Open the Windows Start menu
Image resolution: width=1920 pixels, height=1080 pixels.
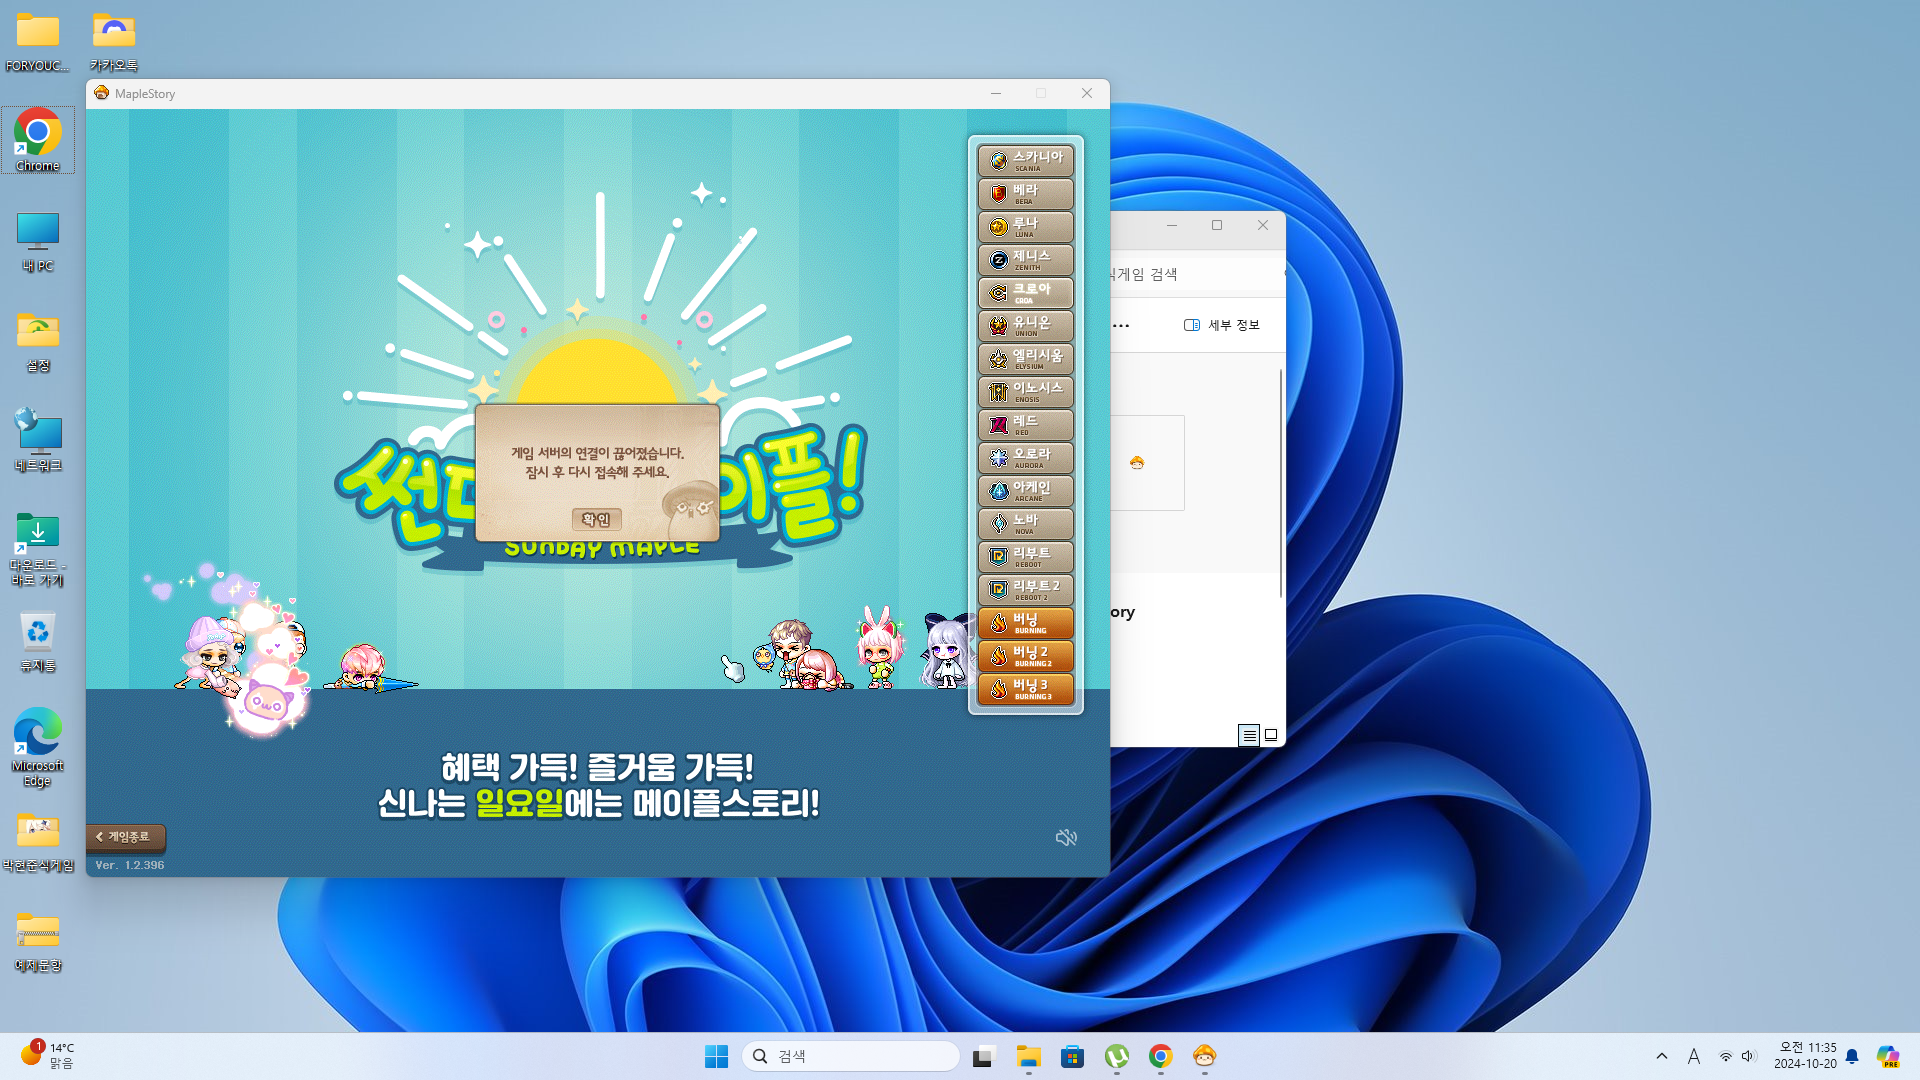[716, 1056]
